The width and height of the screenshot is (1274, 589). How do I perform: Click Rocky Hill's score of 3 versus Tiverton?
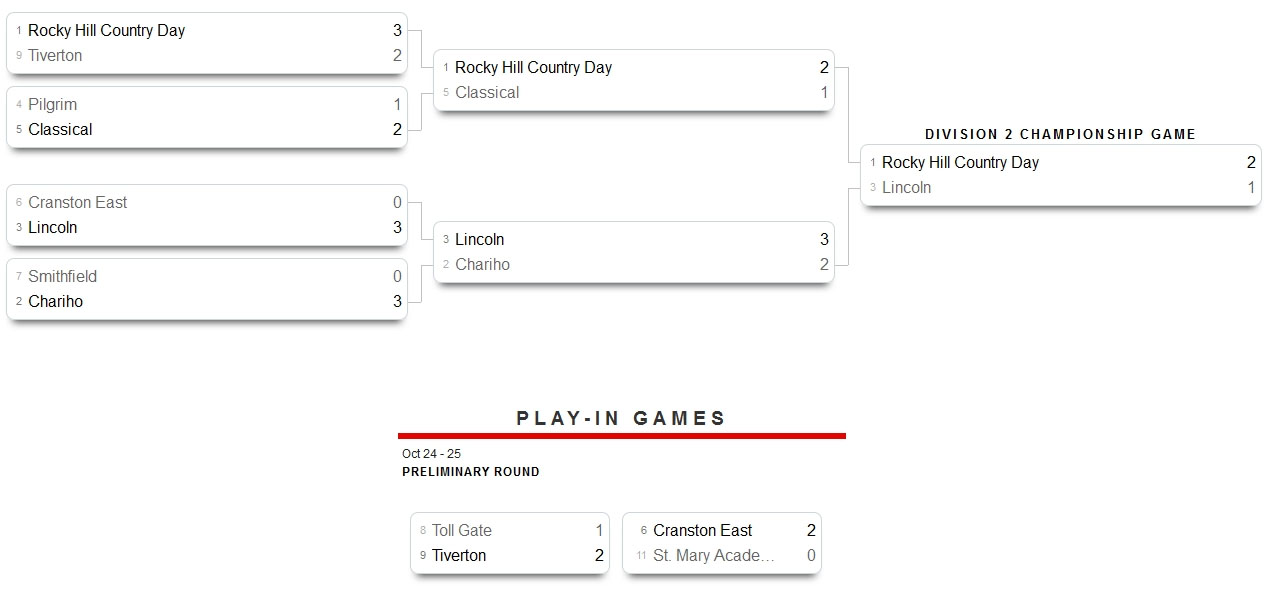pos(397,31)
